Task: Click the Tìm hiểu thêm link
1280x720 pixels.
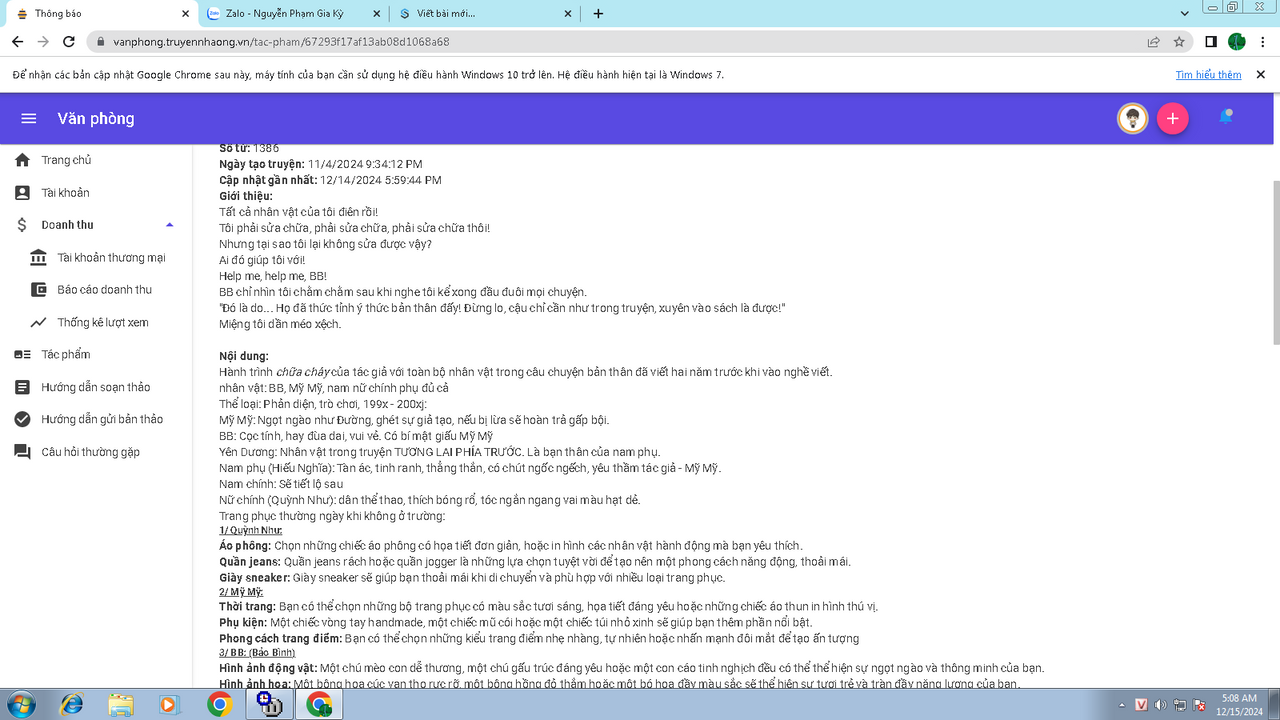Action: [1208, 75]
